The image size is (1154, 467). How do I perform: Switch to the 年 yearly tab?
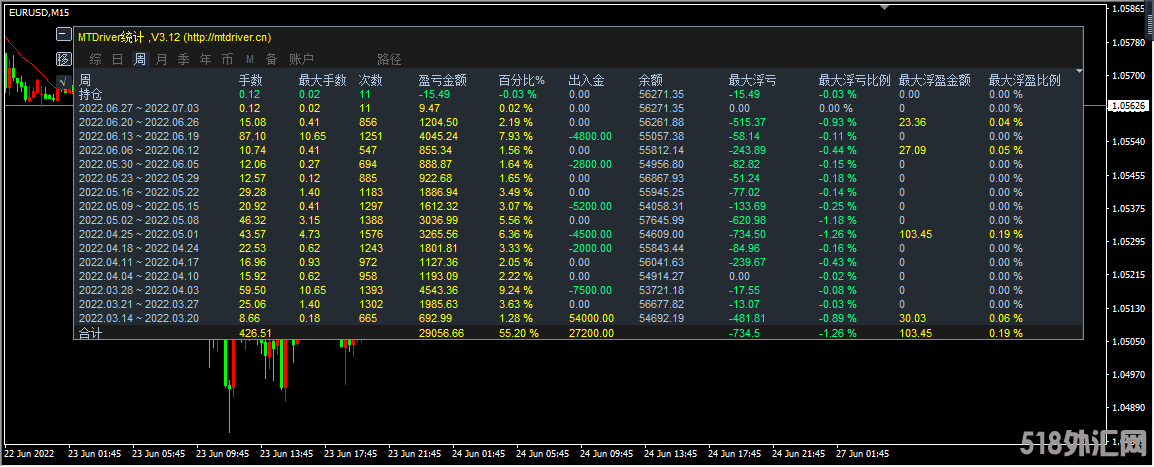[x=205, y=60]
